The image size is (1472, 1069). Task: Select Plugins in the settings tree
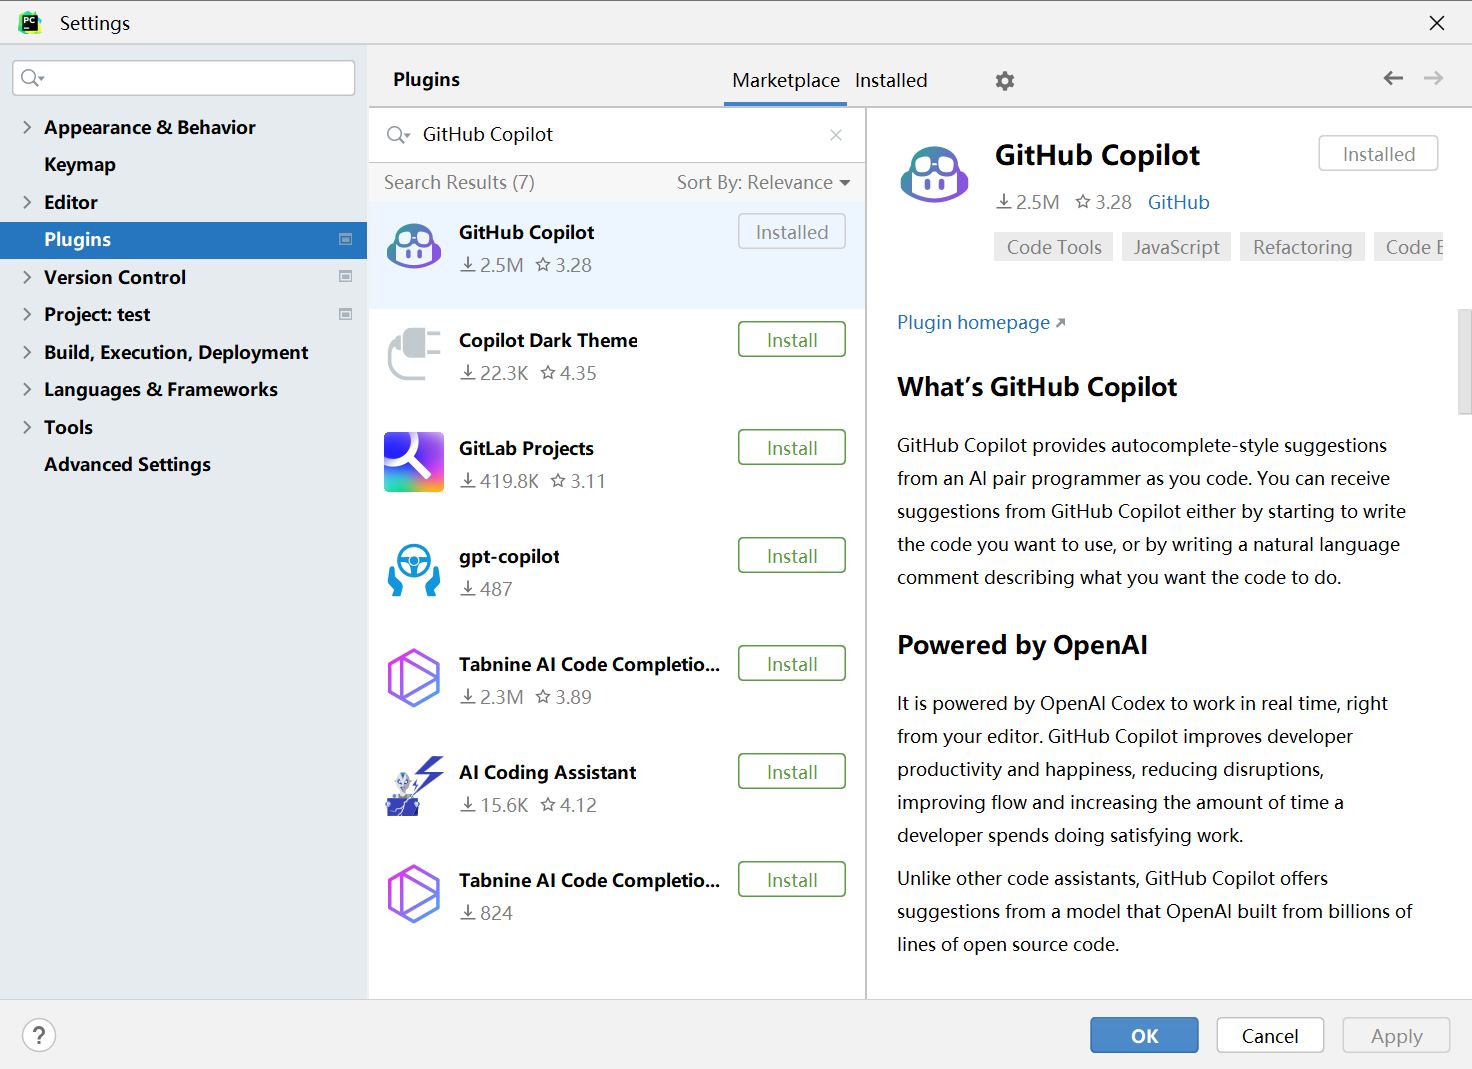click(183, 240)
